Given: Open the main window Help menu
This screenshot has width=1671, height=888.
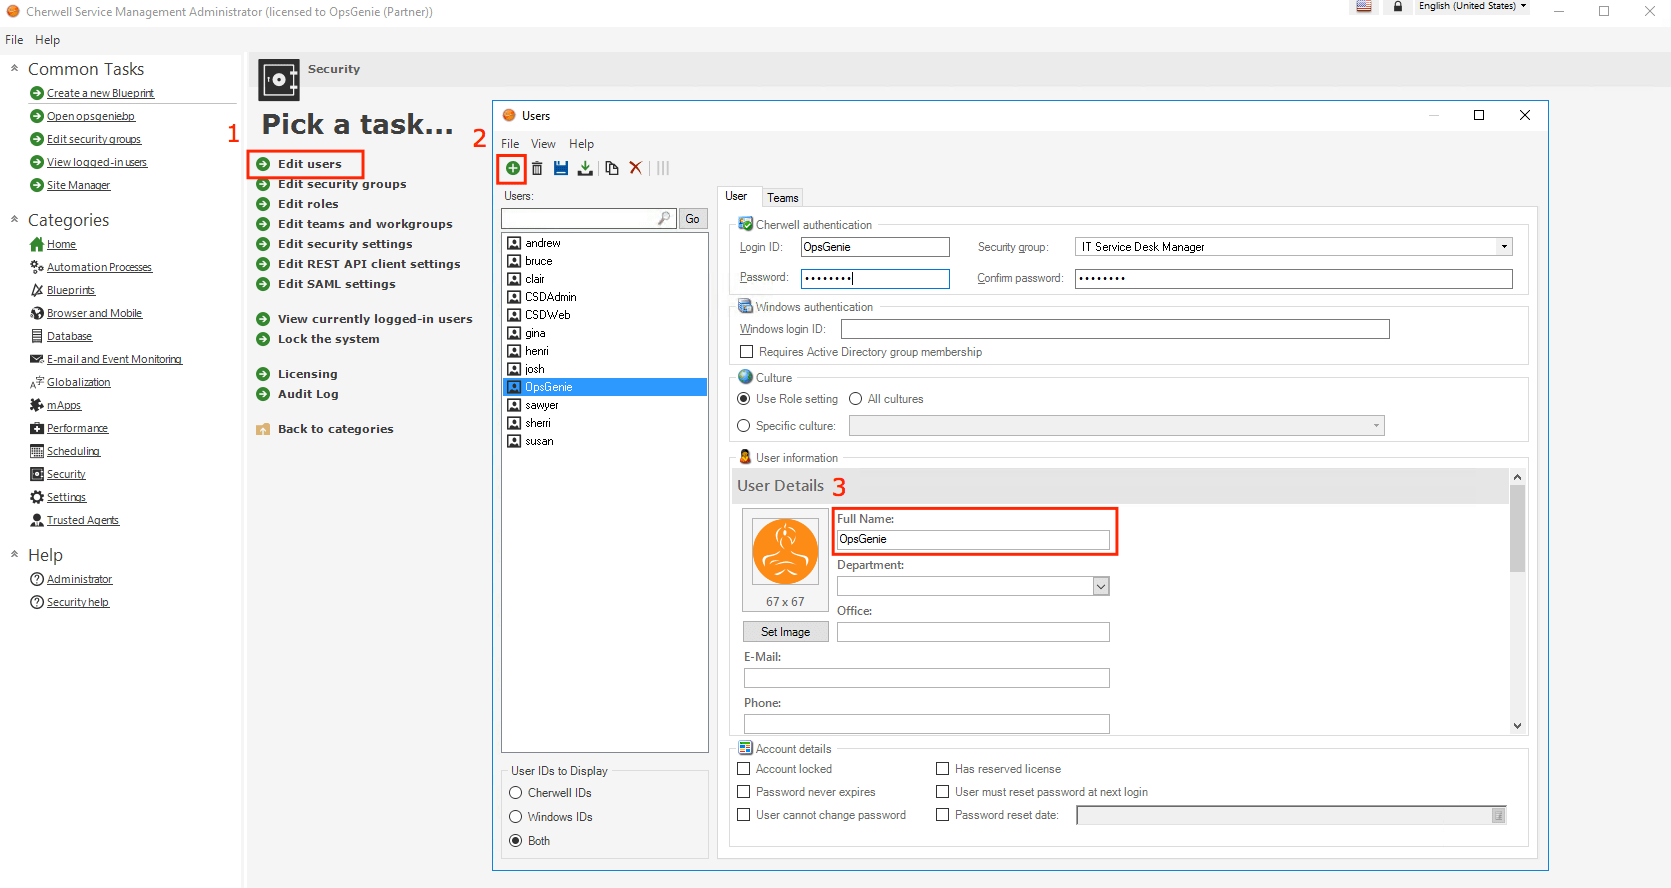Looking at the screenshot, I should pyautogui.click(x=47, y=40).
